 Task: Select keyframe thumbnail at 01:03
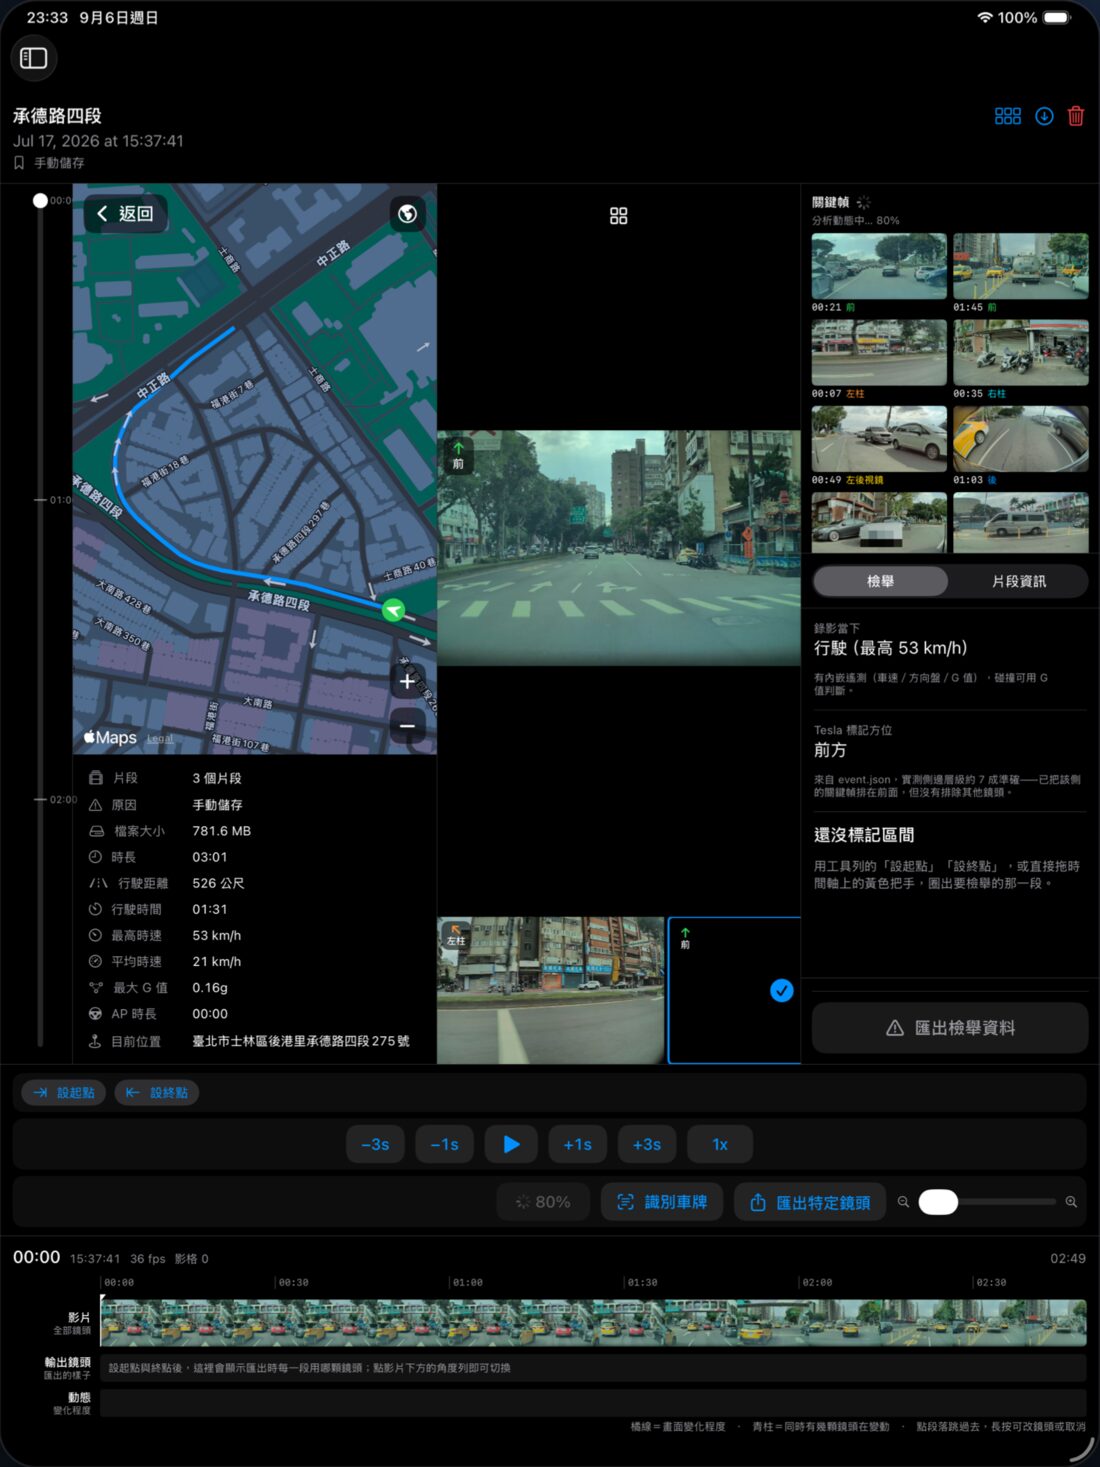coord(1021,439)
